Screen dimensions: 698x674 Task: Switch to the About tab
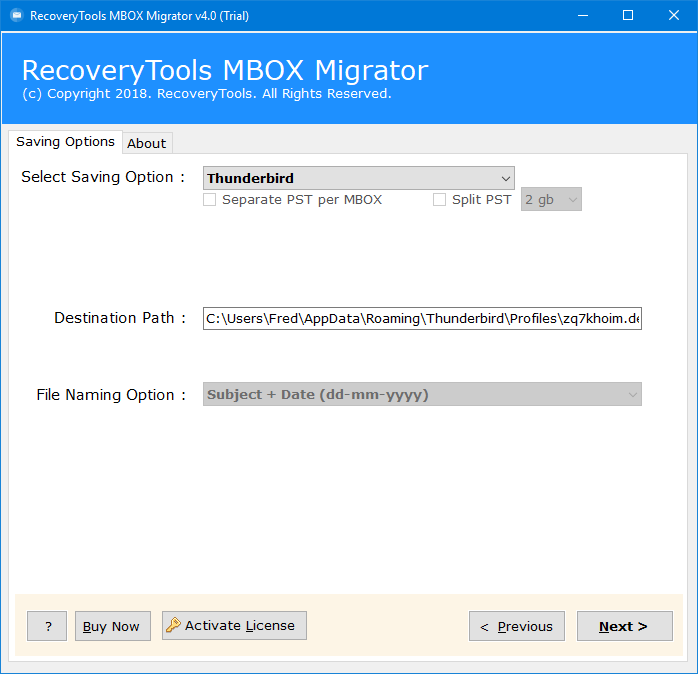coord(147,143)
